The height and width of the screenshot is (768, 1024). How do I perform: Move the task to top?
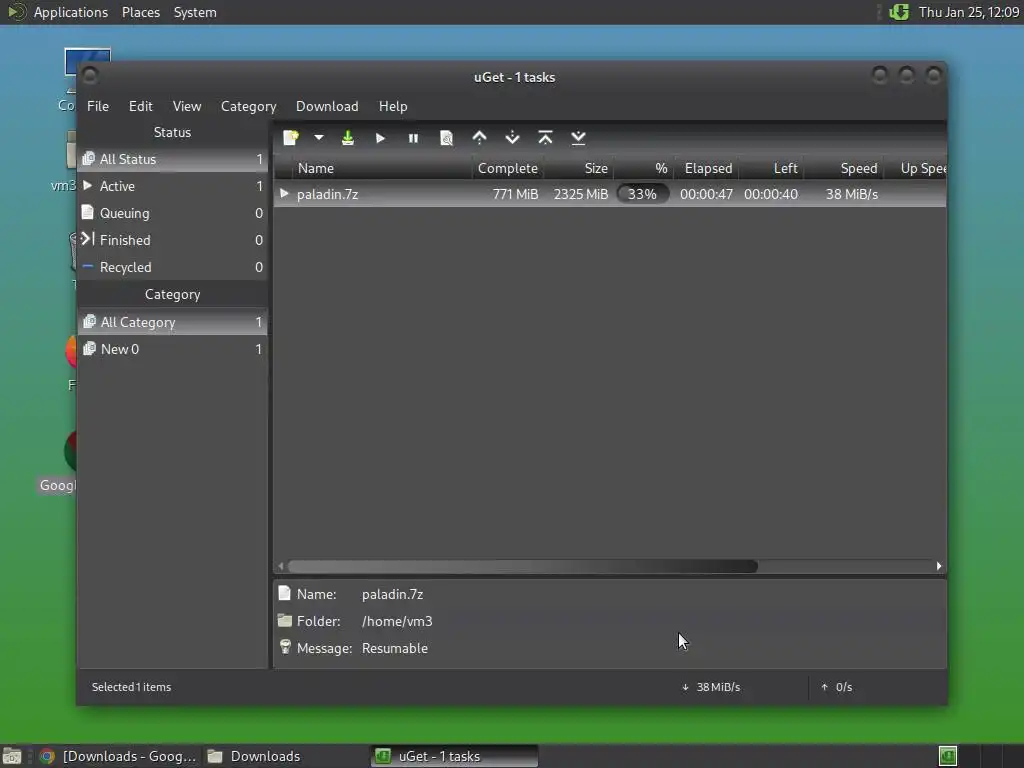pos(545,138)
